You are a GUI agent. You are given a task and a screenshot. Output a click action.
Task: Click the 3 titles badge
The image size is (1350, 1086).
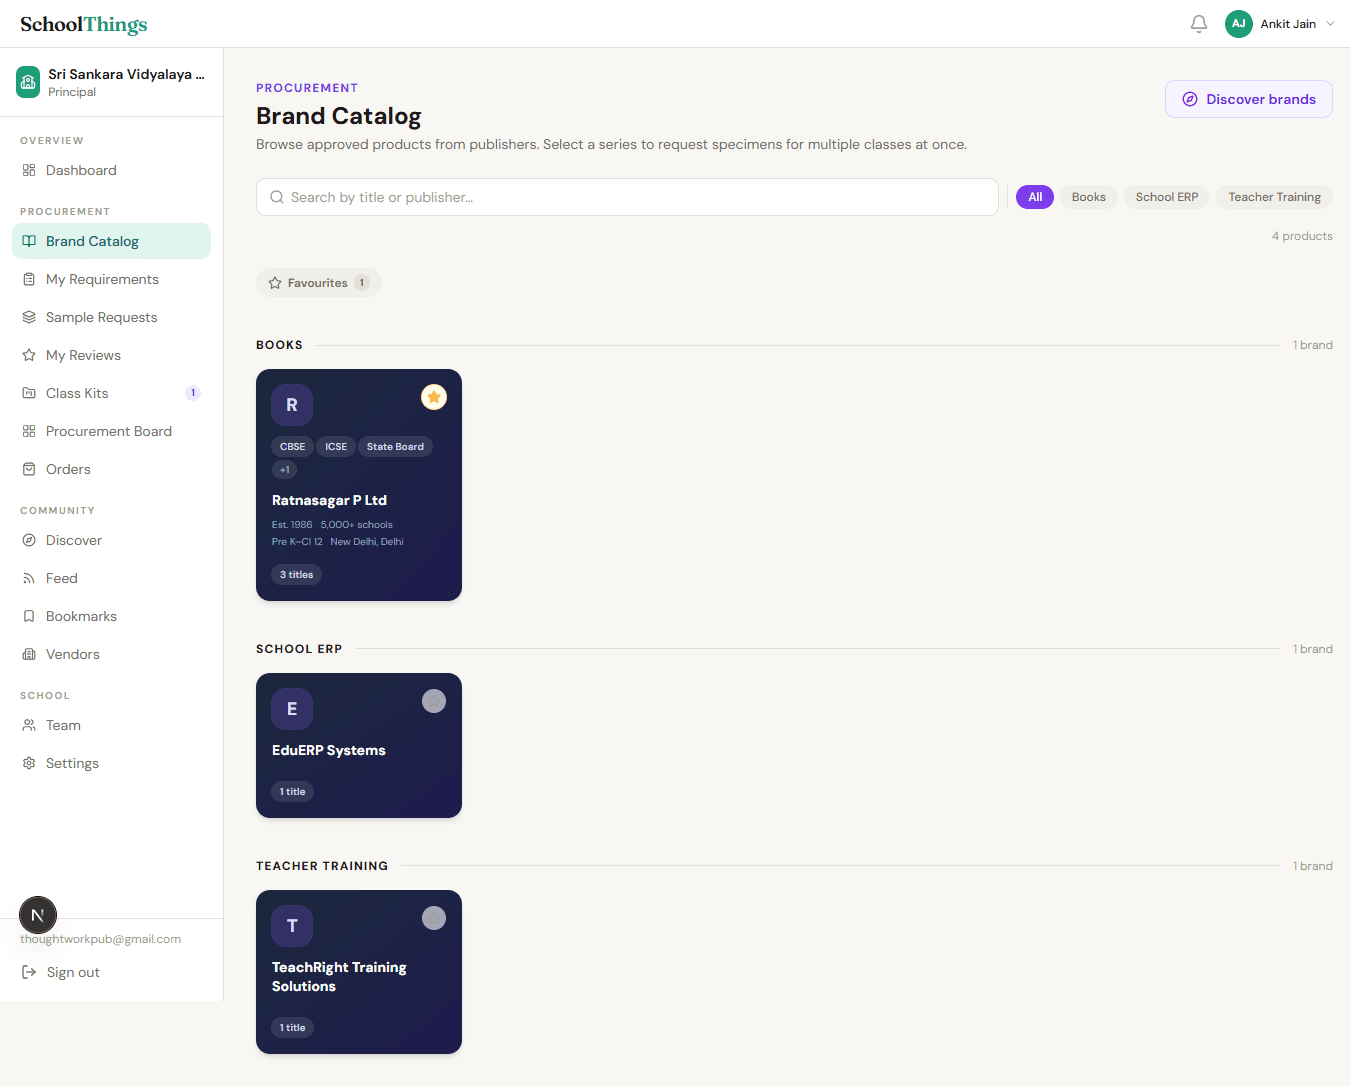[296, 575]
